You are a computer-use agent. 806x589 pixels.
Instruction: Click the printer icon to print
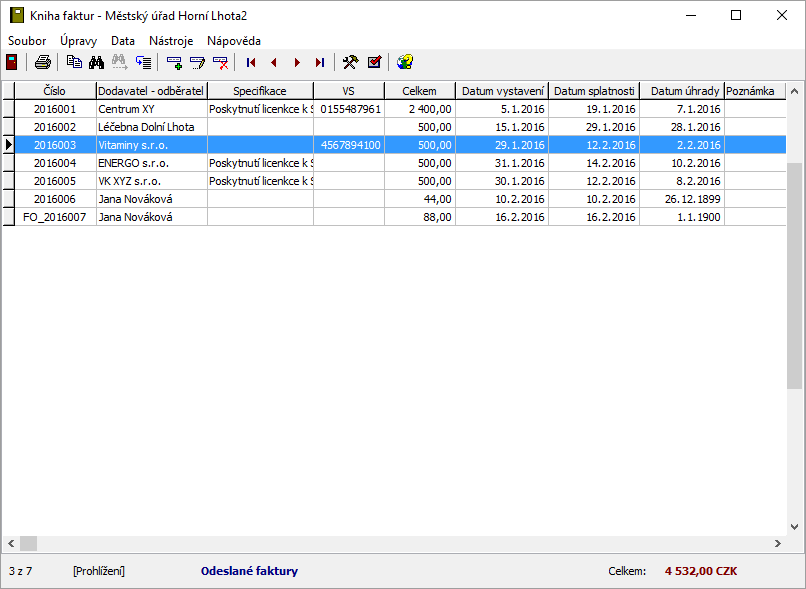43,62
